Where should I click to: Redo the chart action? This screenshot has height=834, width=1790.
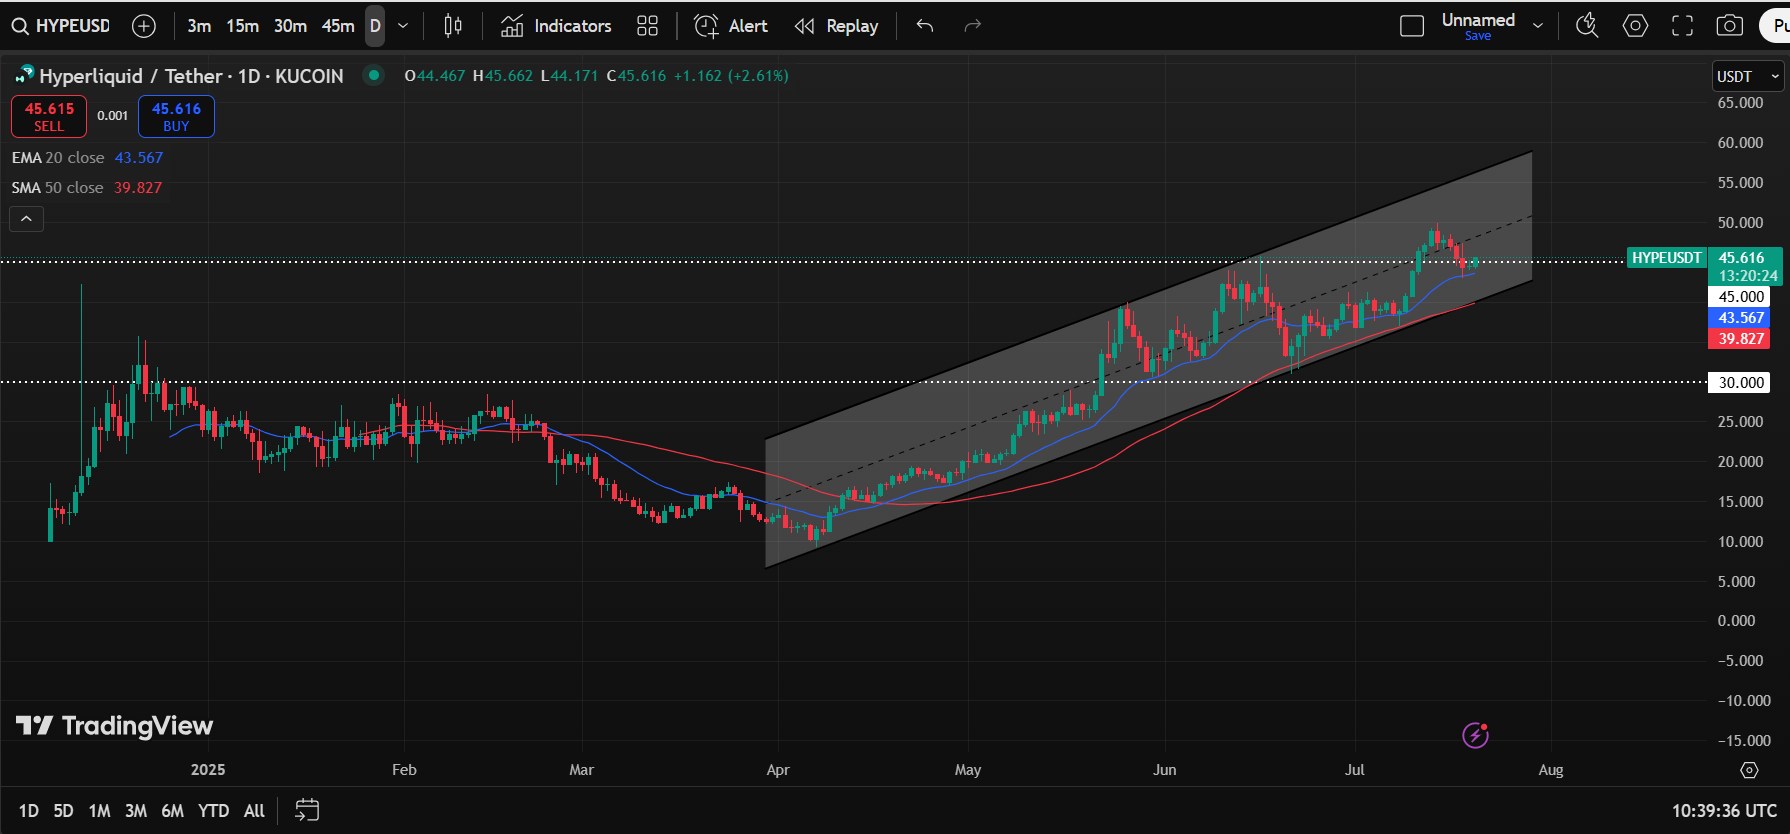tap(972, 26)
